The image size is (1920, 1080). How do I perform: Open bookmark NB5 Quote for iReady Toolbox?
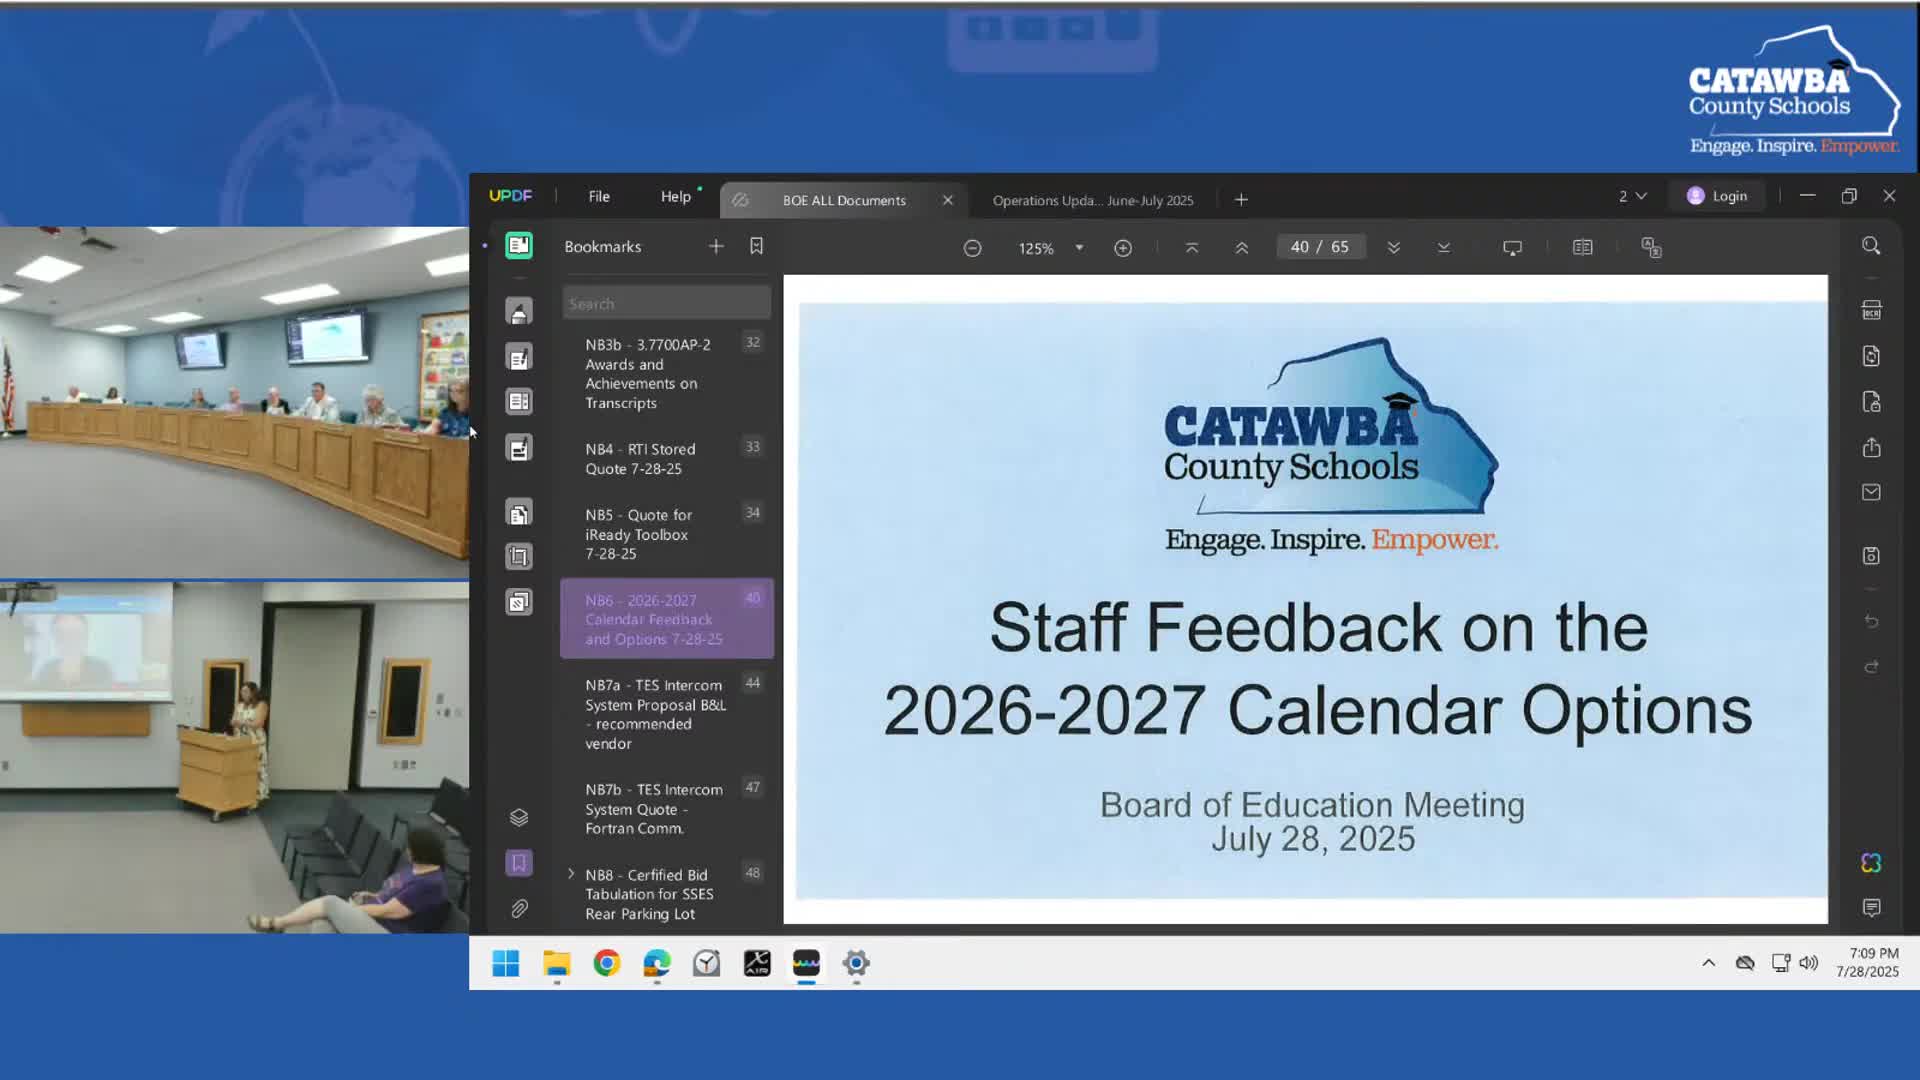[666, 534]
